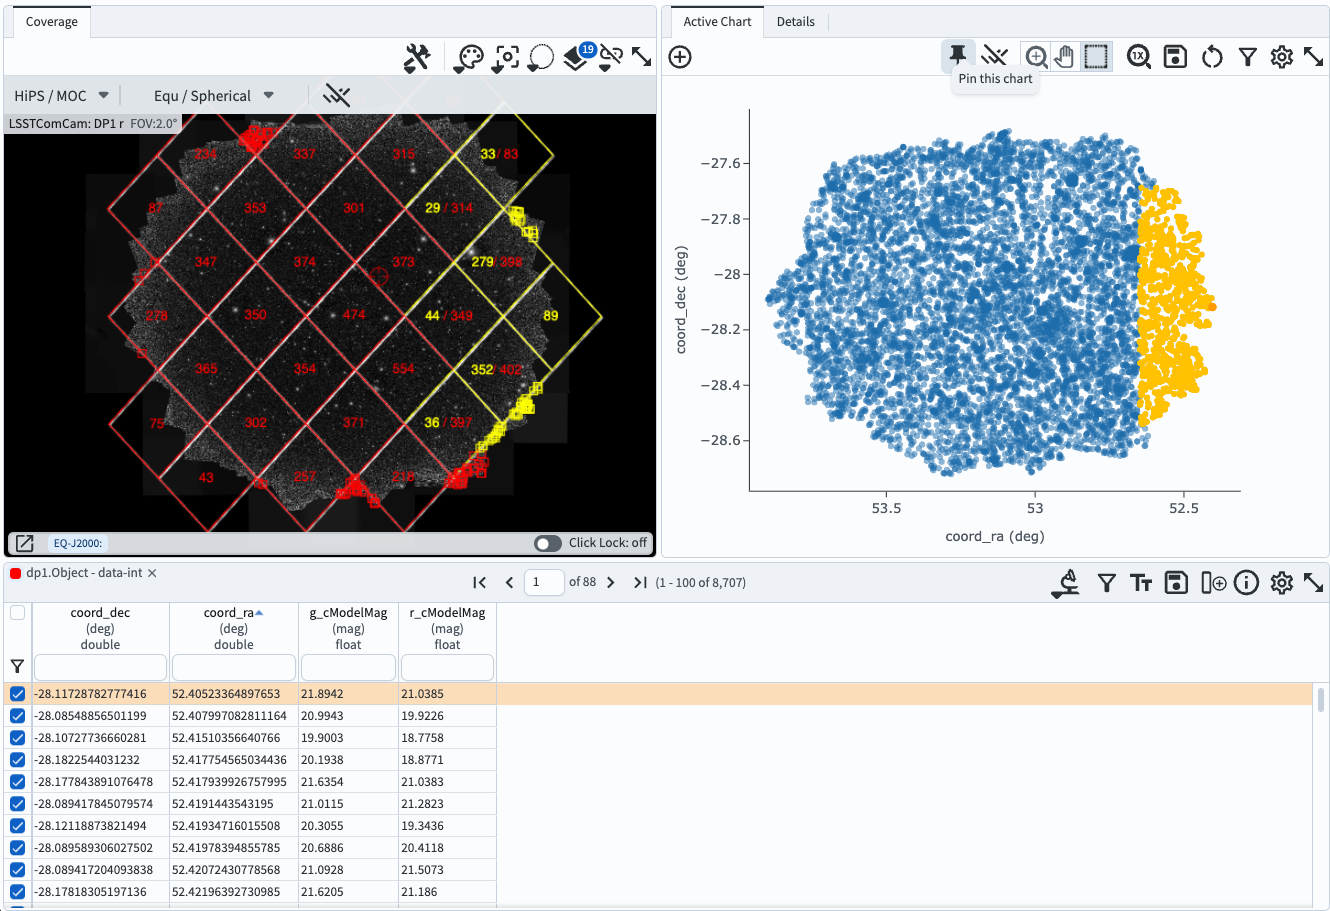The image size is (1330, 911).
Task: Check the select-all rows checkbox in header
Action: (x=17, y=613)
